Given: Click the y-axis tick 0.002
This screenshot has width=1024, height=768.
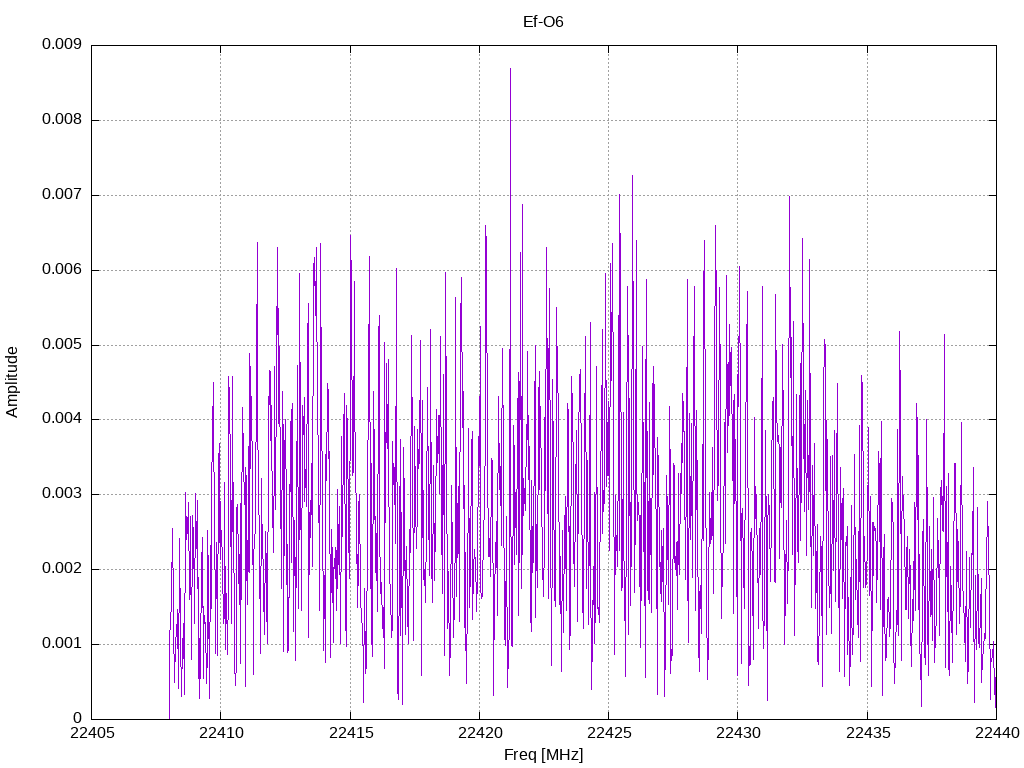Looking at the screenshot, I should [62, 569].
